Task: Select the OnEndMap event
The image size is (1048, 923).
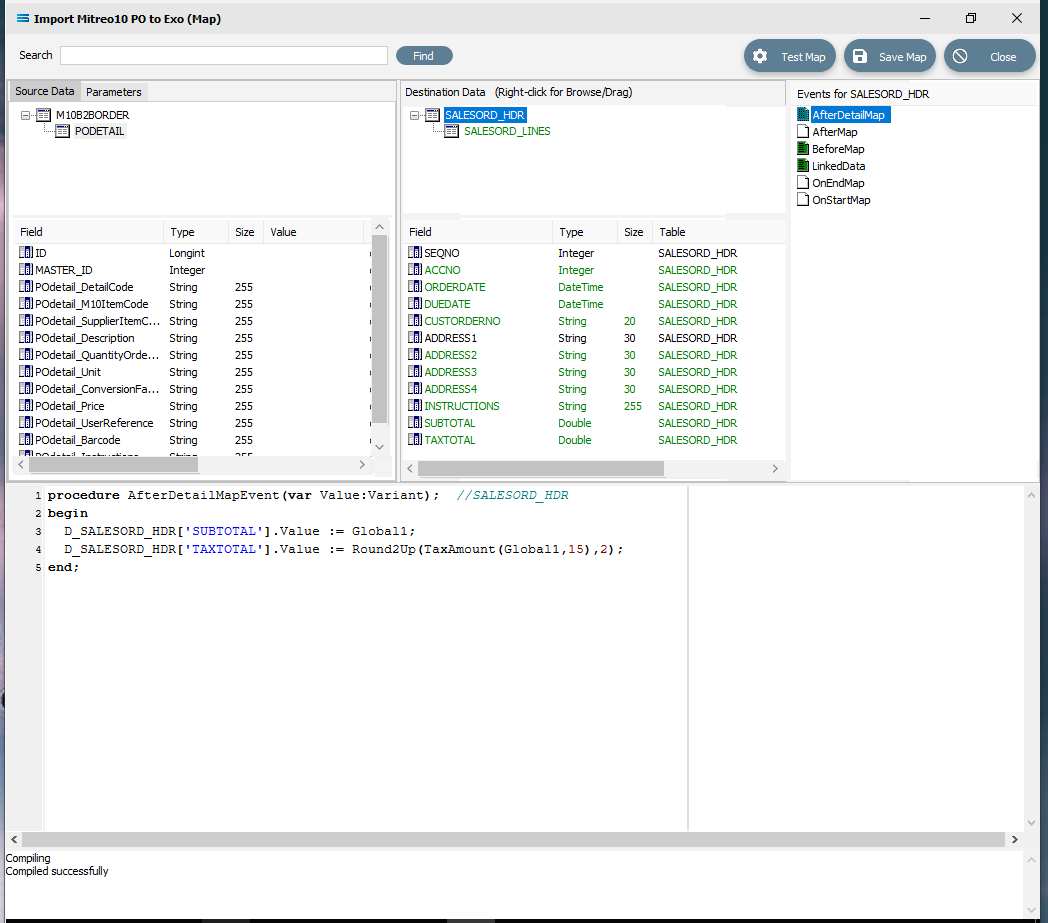Action: coord(838,183)
